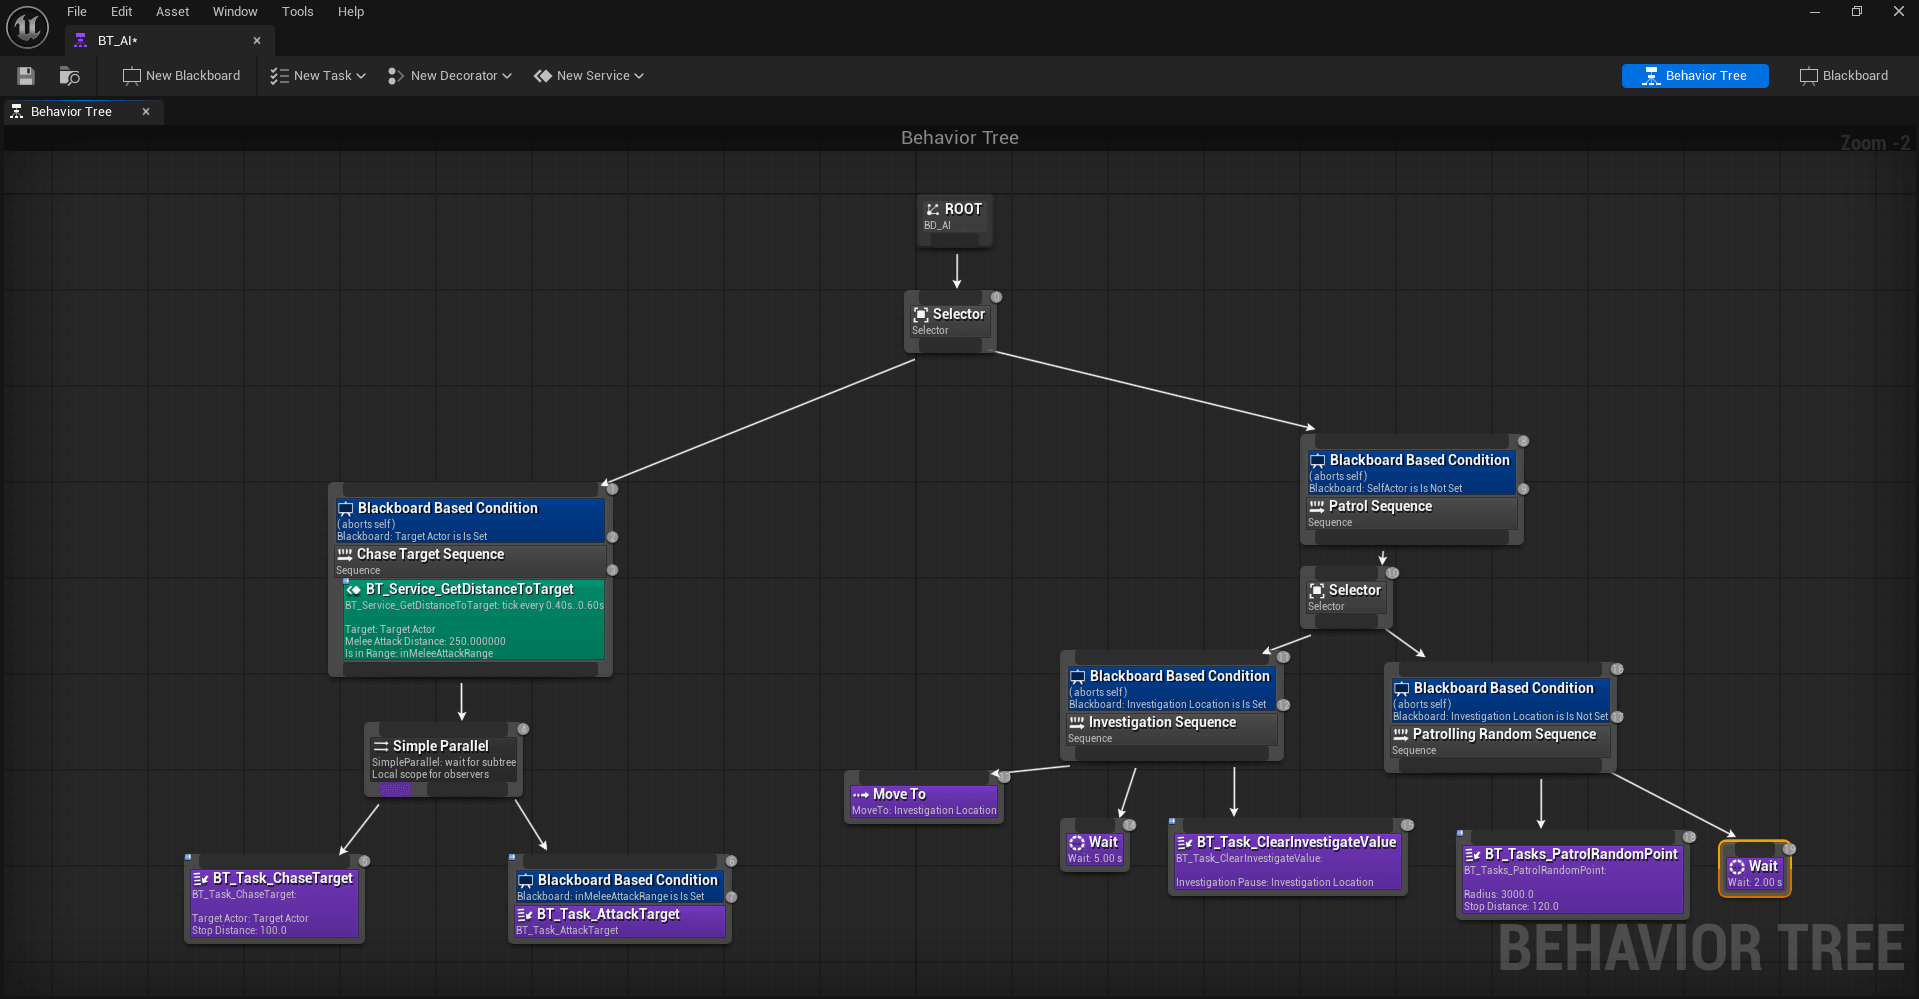Select the Simple Parallel node
The height and width of the screenshot is (999, 1919).
pos(444,760)
